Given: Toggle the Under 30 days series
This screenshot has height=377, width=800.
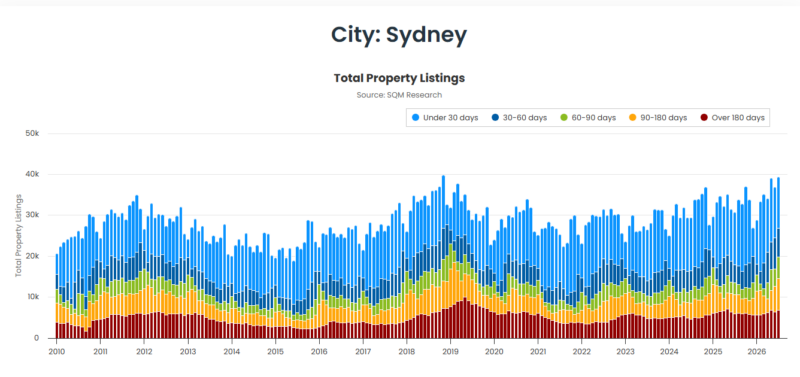Looking at the screenshot, I should (445, 118).
